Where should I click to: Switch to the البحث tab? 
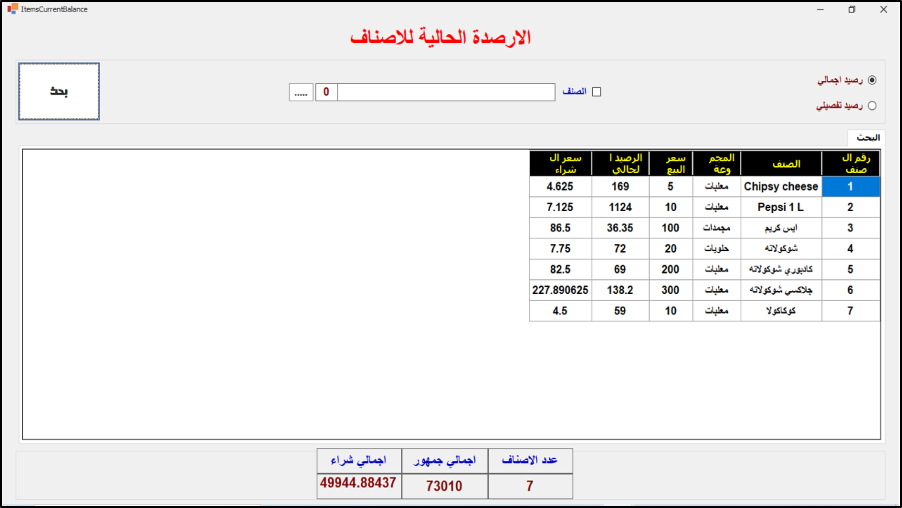point(866,137)
